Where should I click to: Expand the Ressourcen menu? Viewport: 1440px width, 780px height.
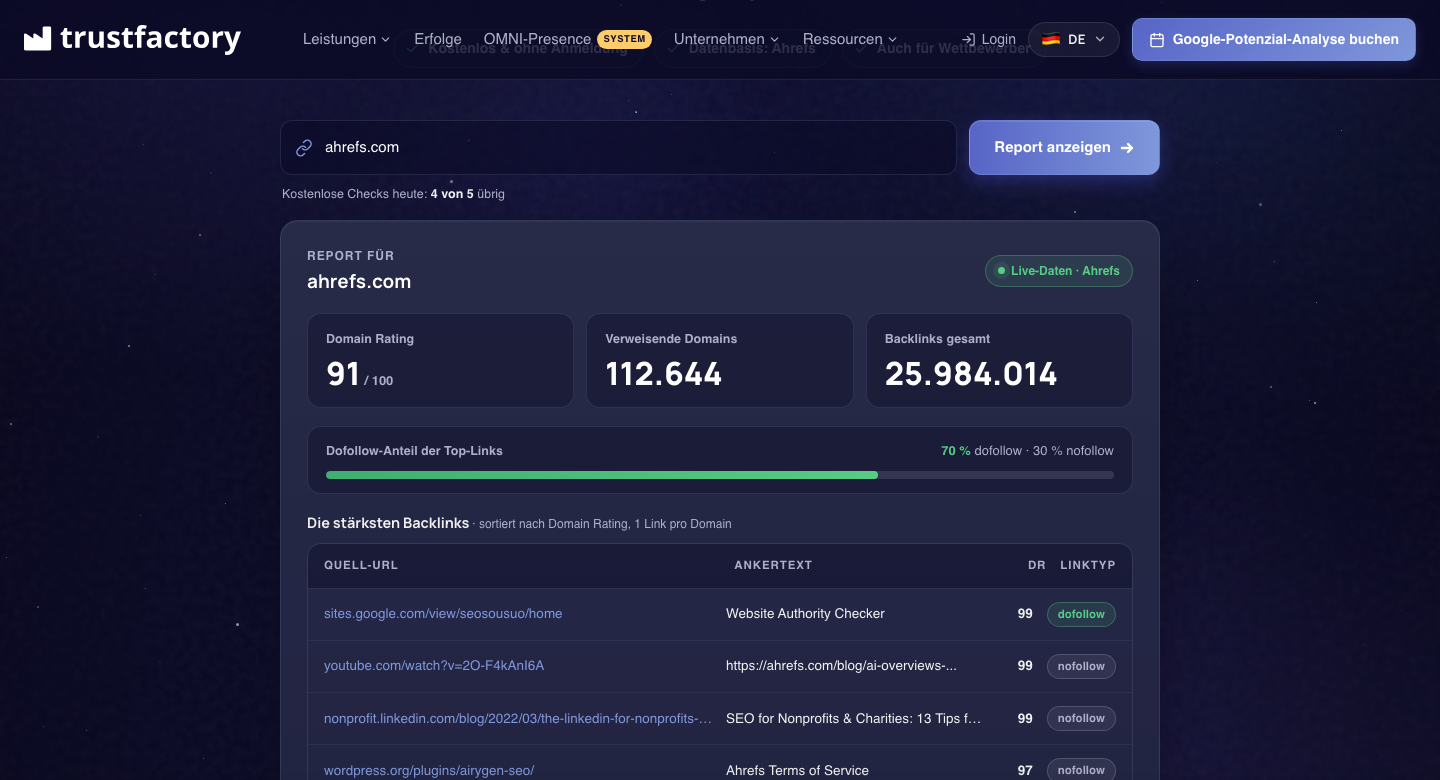coord(850,39)
